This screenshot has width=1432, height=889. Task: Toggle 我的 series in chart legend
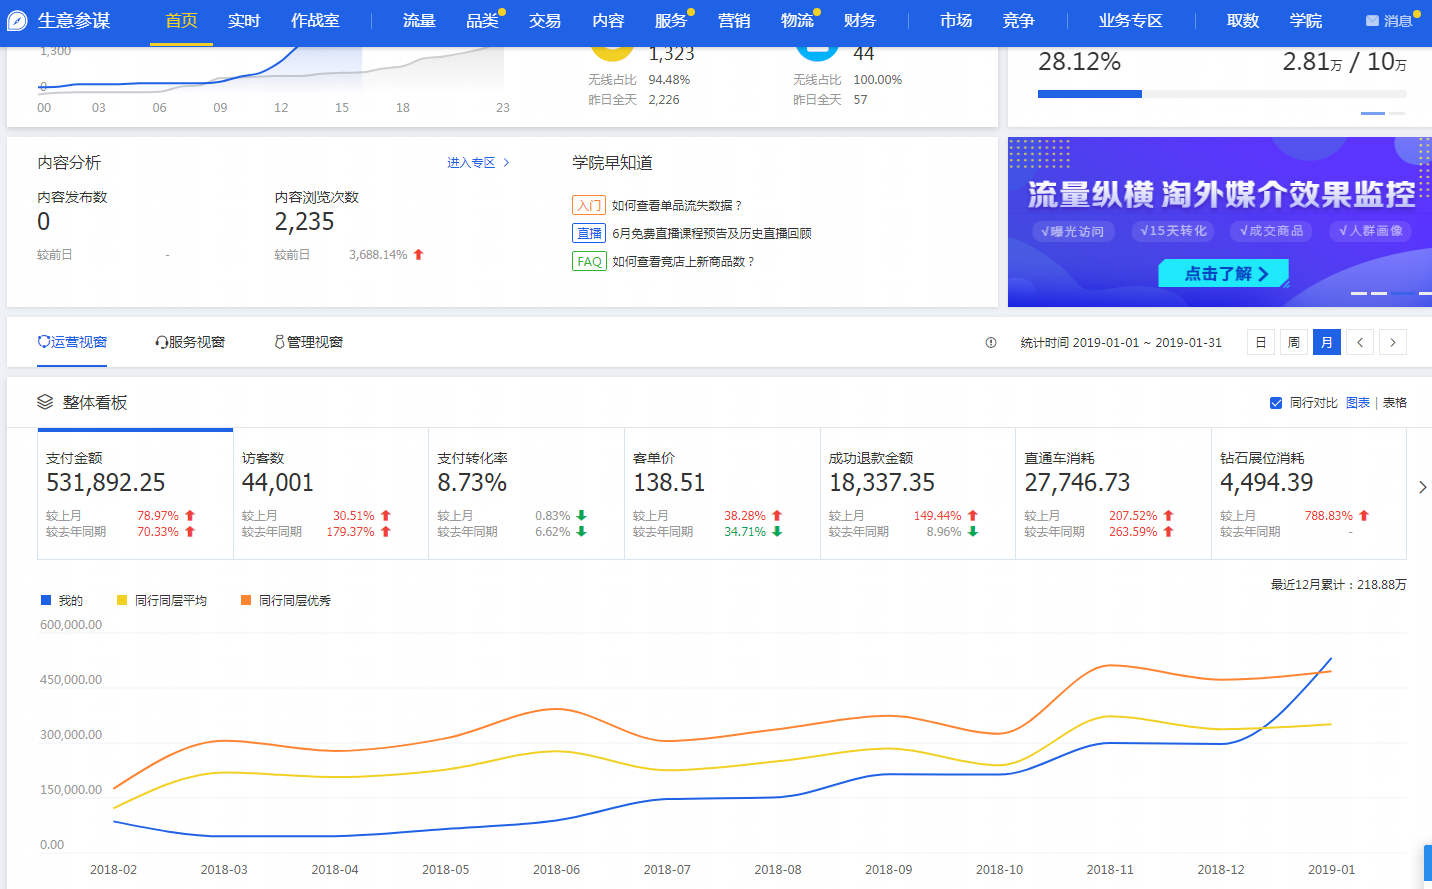coord(61,601)
